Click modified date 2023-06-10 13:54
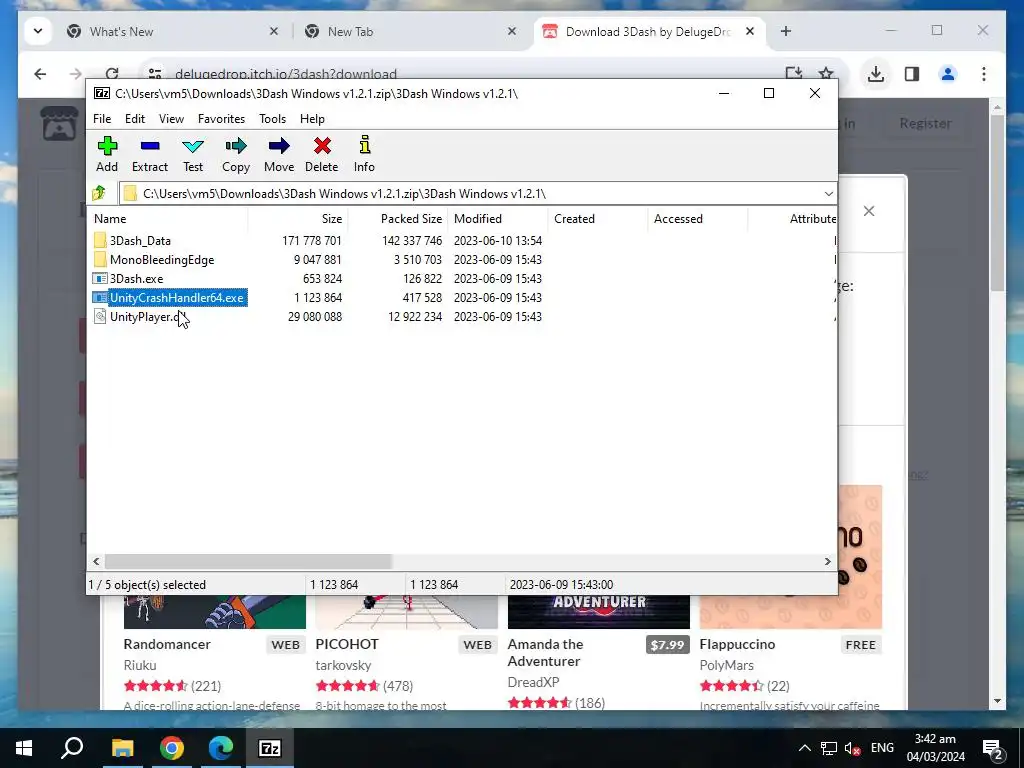The image size is (1024, 768). [498, 240]
